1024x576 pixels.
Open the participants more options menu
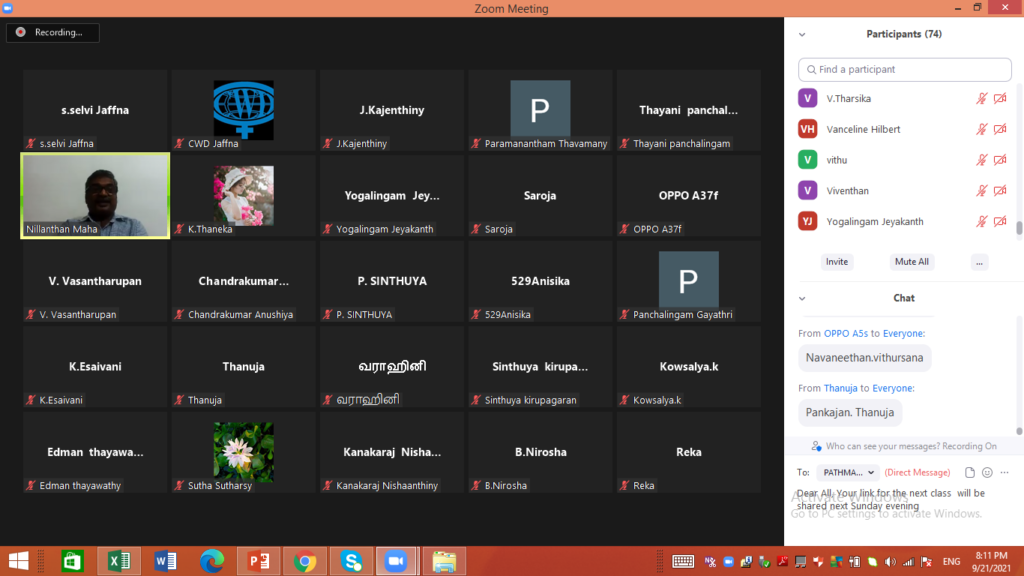pyautogui.click(x=979, y=262)
